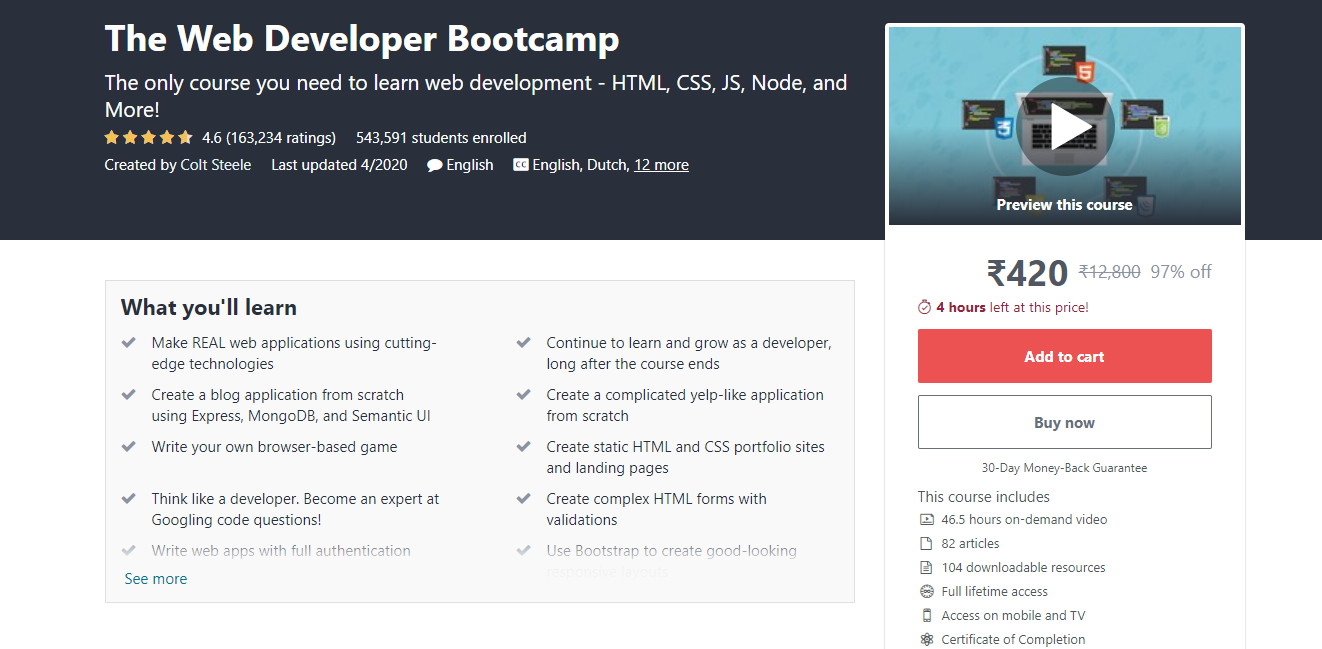Click checkmark beside Think like a developer
The image size is (1322, 649).
[129, 498]
